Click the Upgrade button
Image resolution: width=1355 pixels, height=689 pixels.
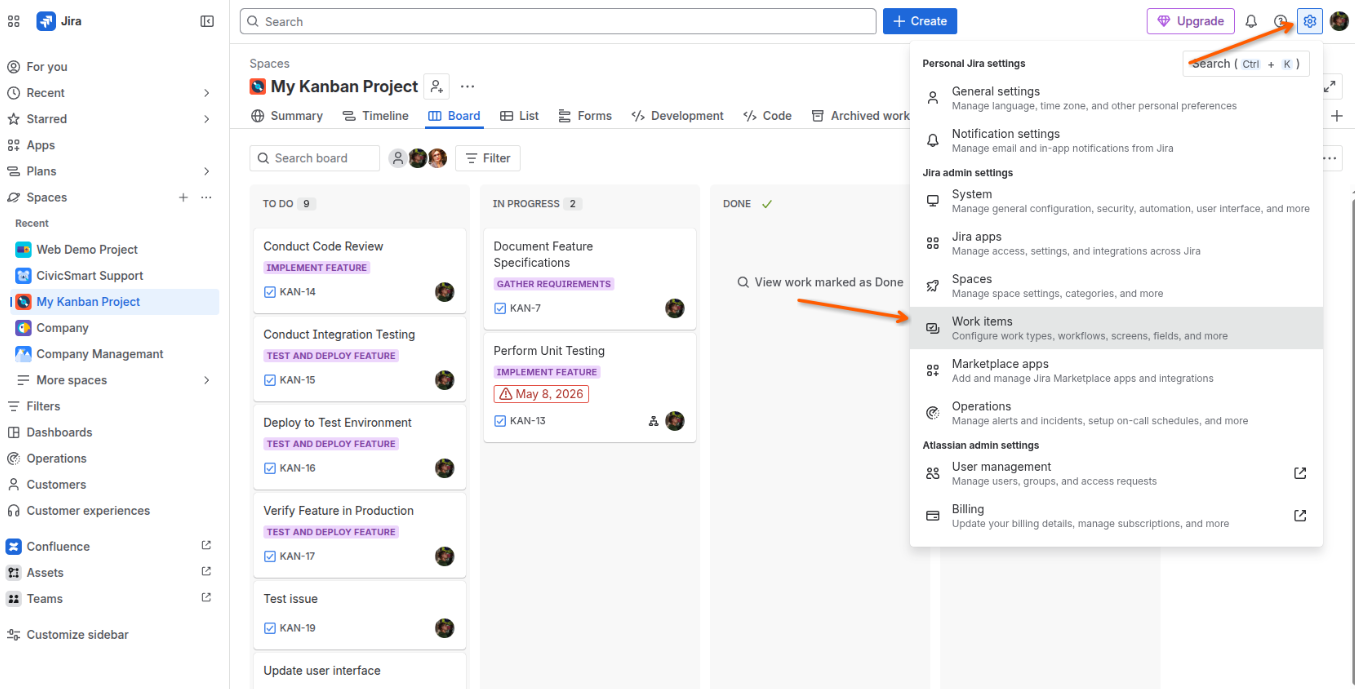tap(1190, 21)
